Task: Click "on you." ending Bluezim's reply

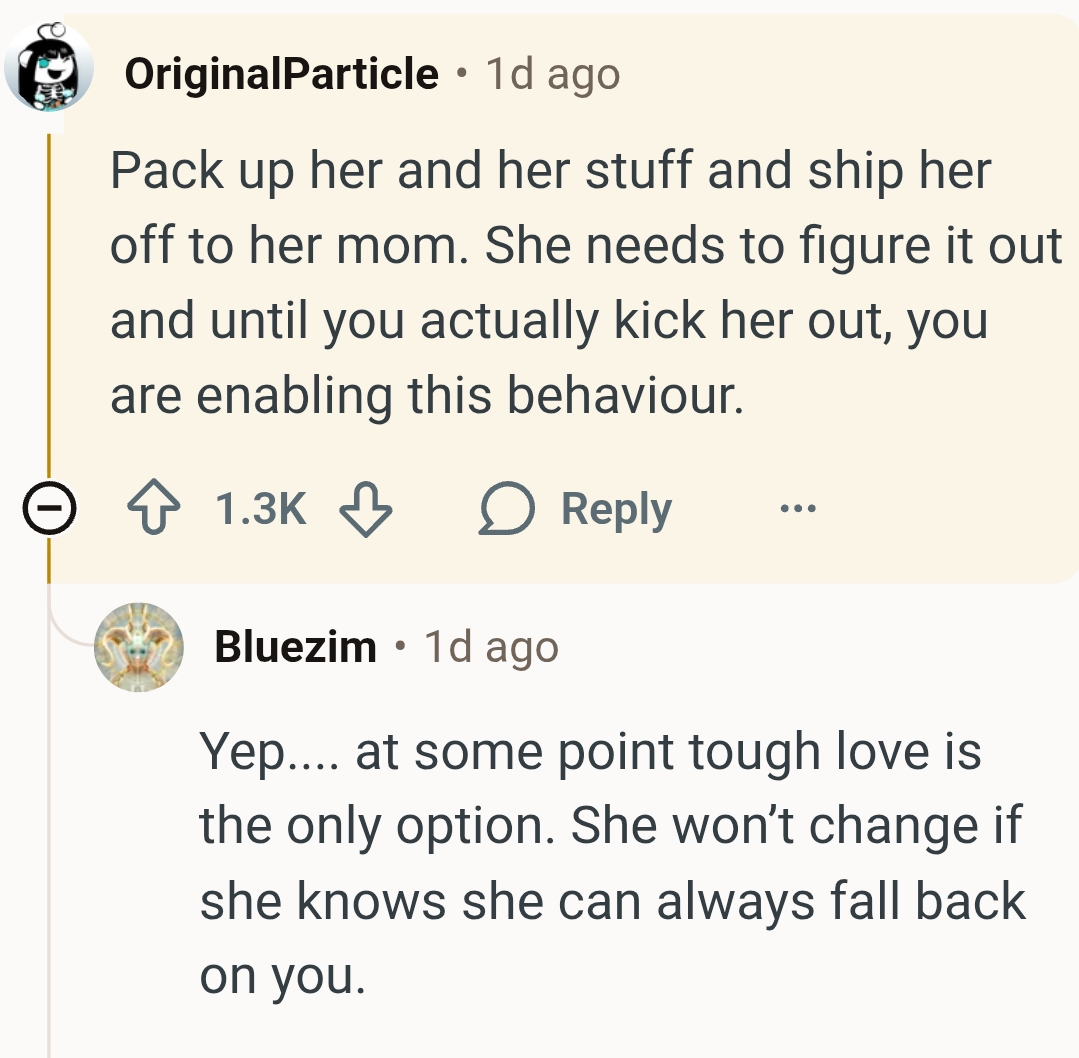Action: 282,976
